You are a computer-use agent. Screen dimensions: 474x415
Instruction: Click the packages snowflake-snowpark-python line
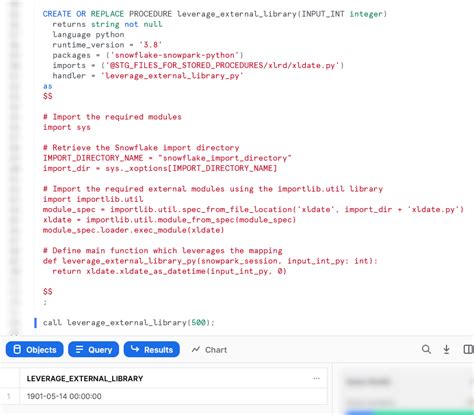coord(148,55)
